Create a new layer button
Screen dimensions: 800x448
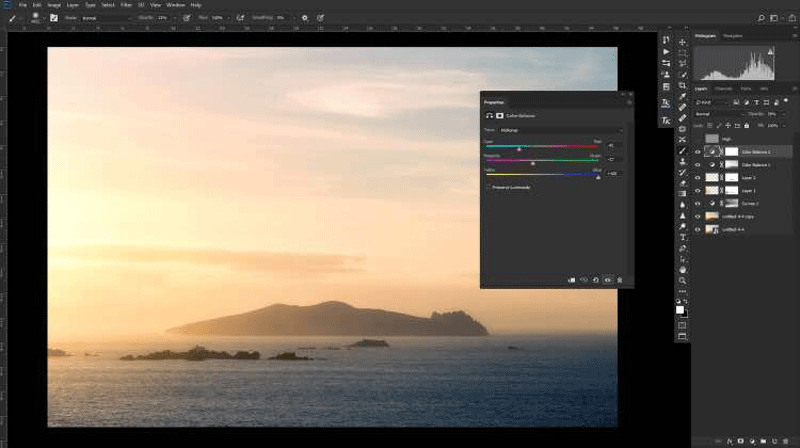click(x=774, y=441)
